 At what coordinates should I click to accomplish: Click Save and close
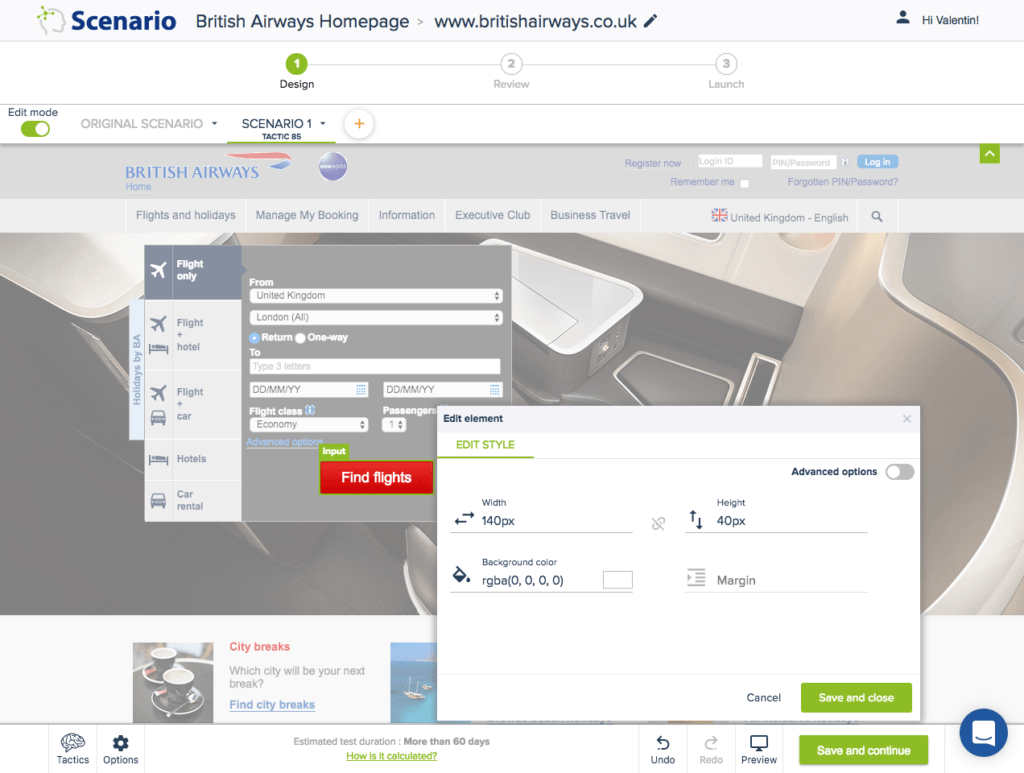tap(856, 697)
